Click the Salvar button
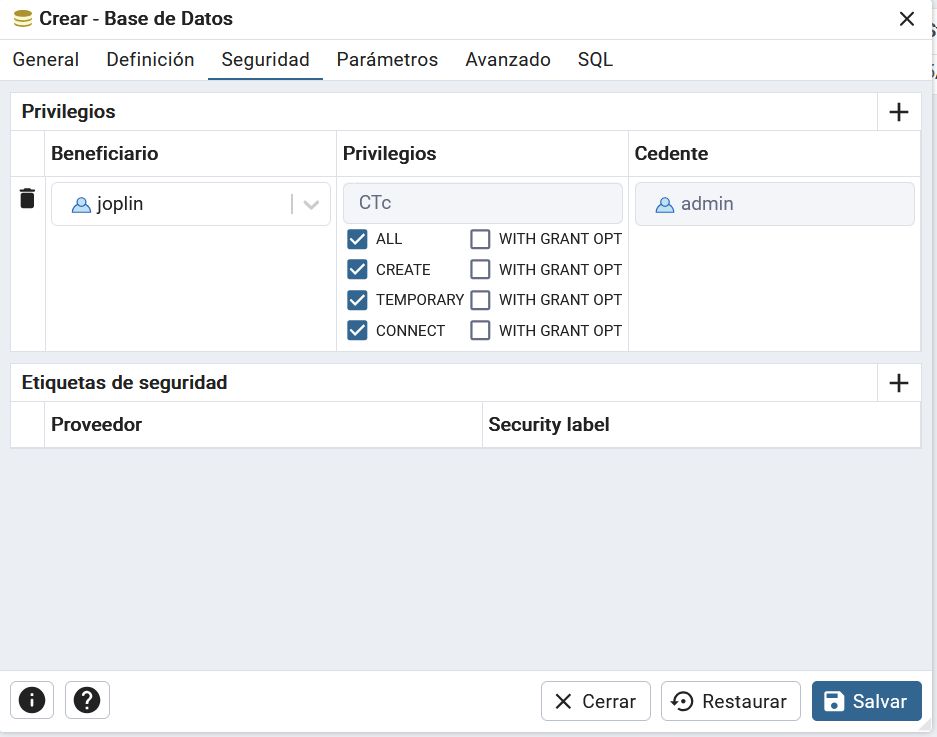This screenshot has height=737, width=937. pos(866,702)
